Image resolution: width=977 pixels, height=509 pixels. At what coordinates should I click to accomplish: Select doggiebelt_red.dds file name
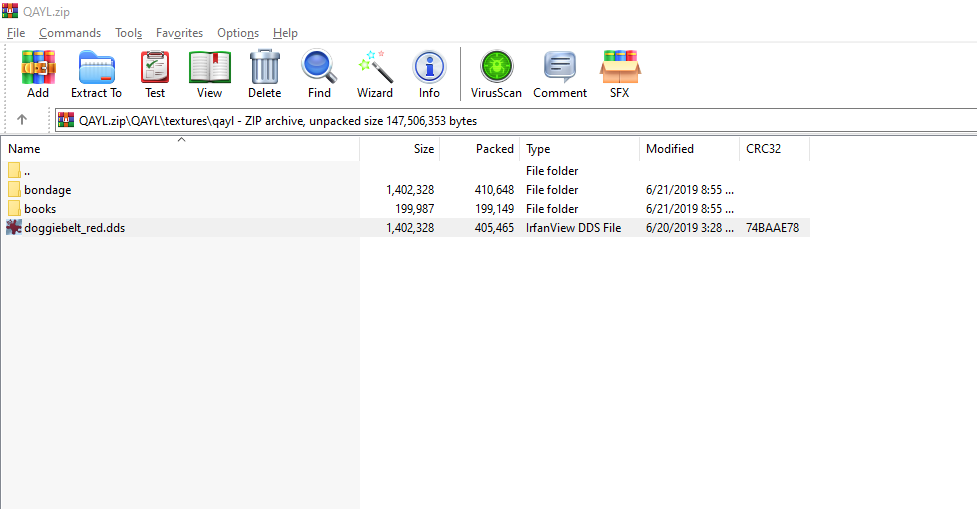(x=75, y=227)
